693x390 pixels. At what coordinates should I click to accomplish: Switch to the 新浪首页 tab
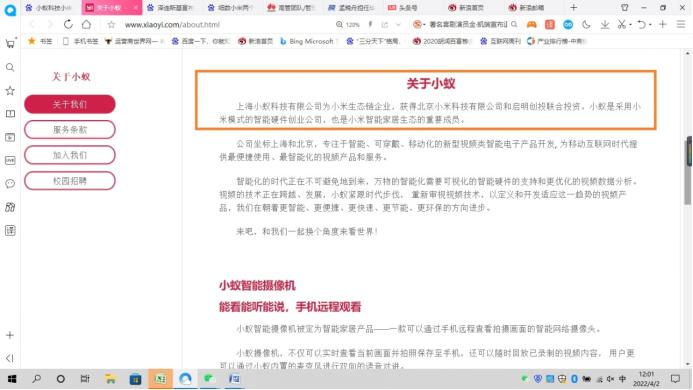(x=467, y=8)
